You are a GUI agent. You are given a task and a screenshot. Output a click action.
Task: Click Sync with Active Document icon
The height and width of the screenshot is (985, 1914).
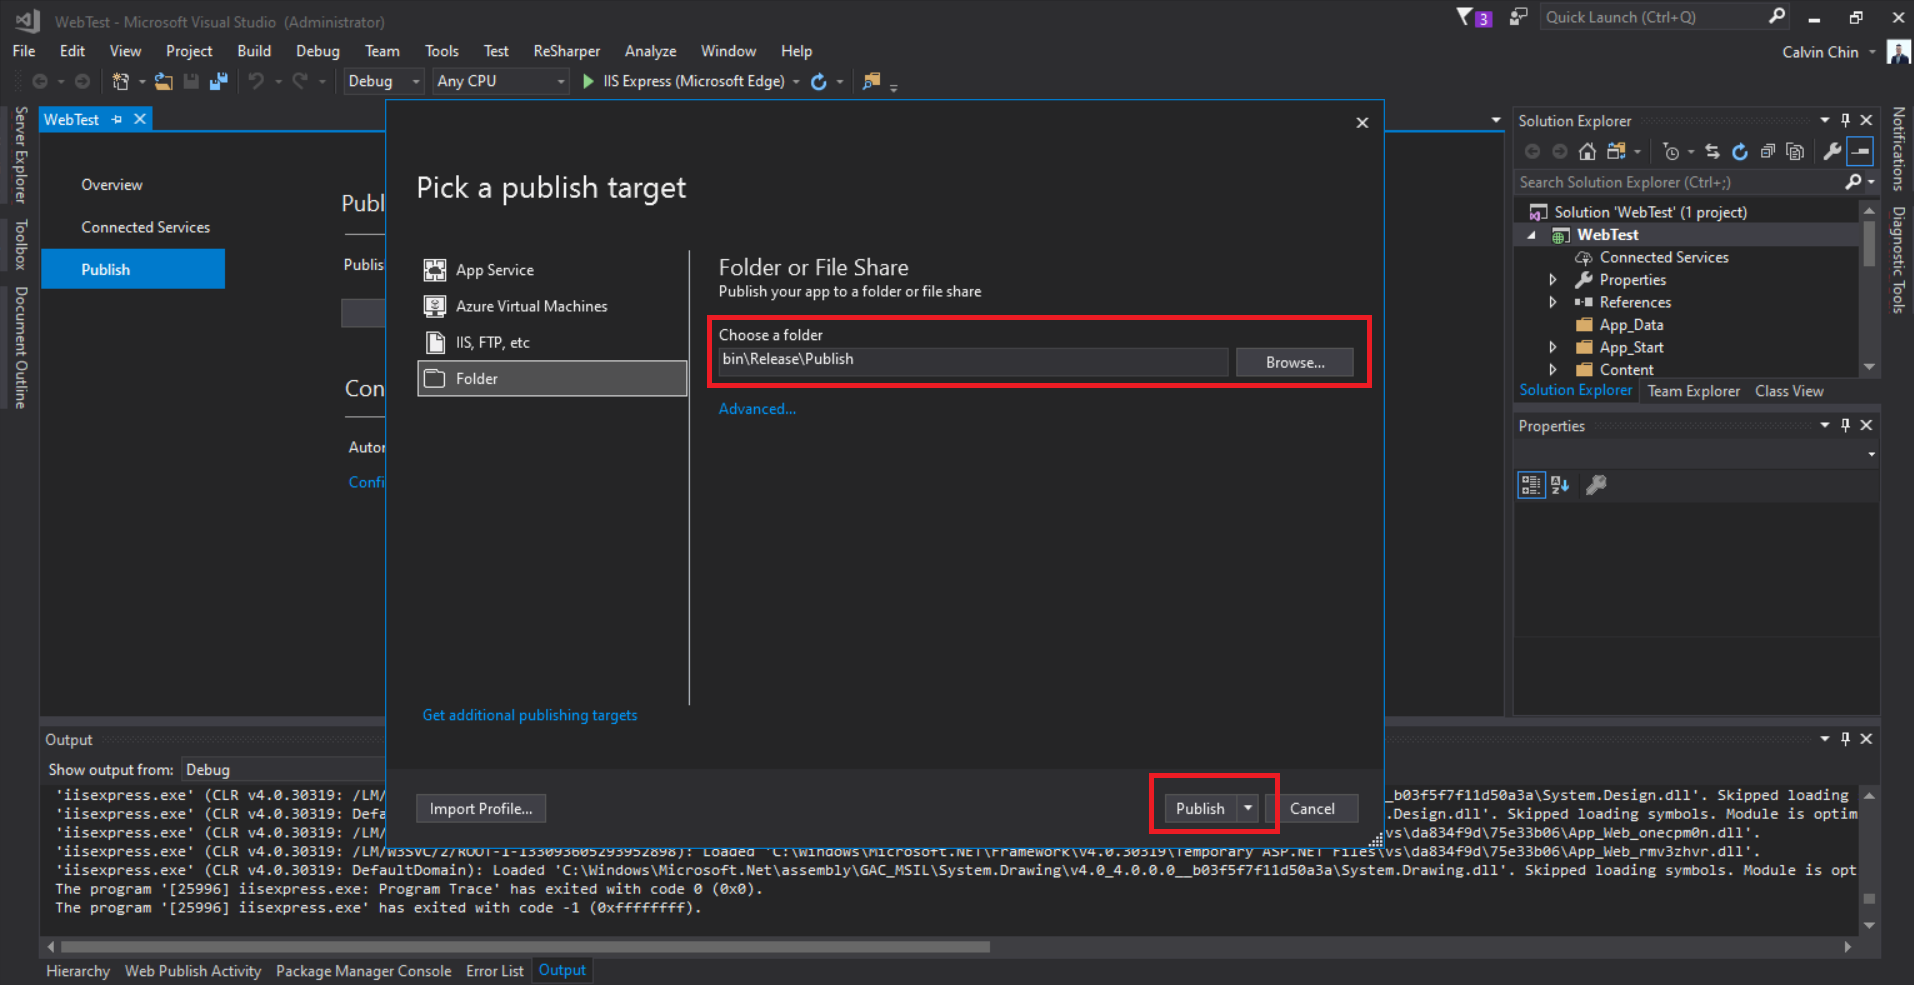click(1712, 151)
